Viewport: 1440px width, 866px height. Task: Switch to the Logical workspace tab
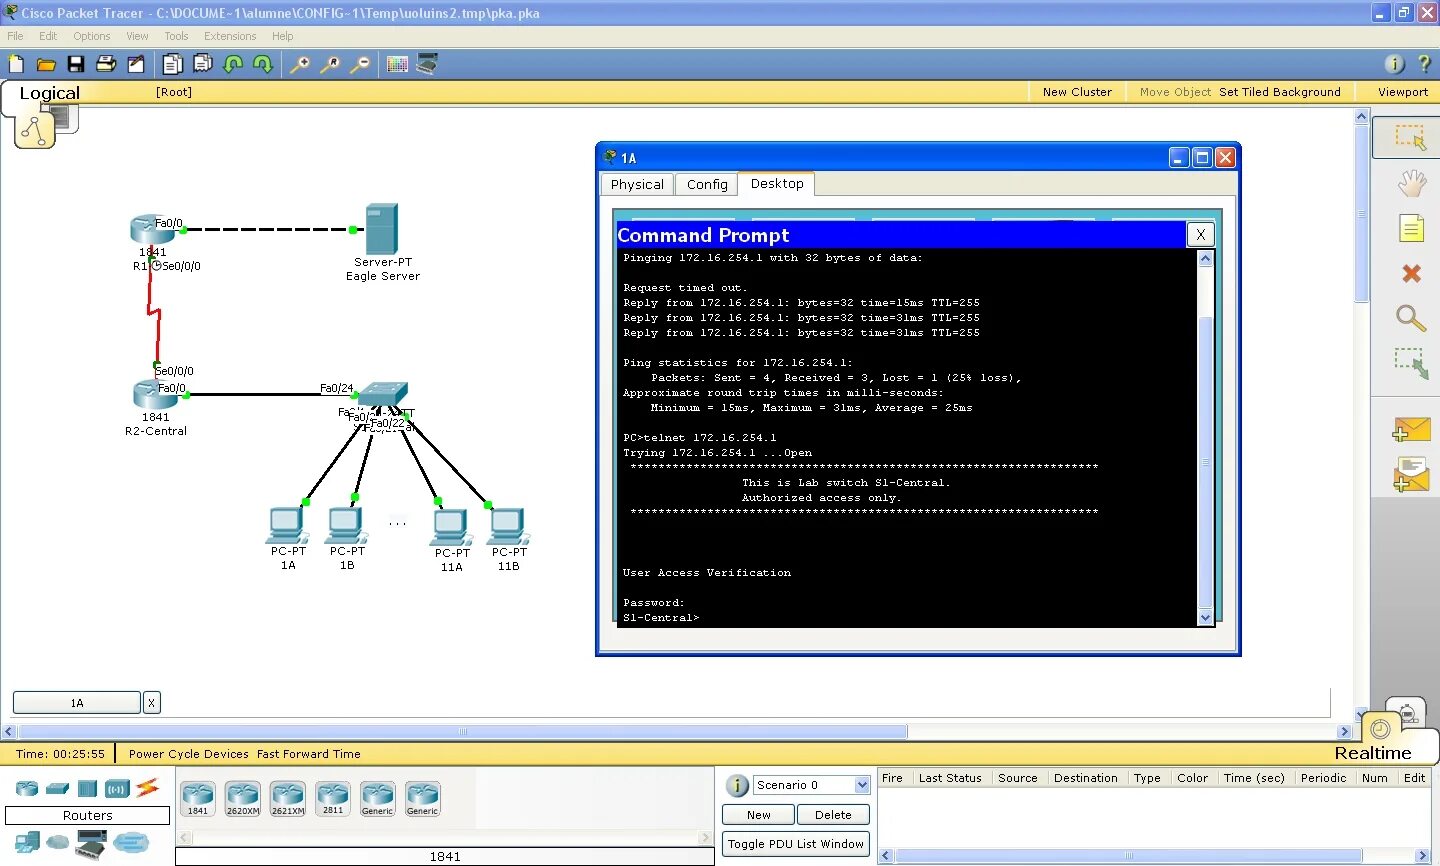(x=49, y=93)
